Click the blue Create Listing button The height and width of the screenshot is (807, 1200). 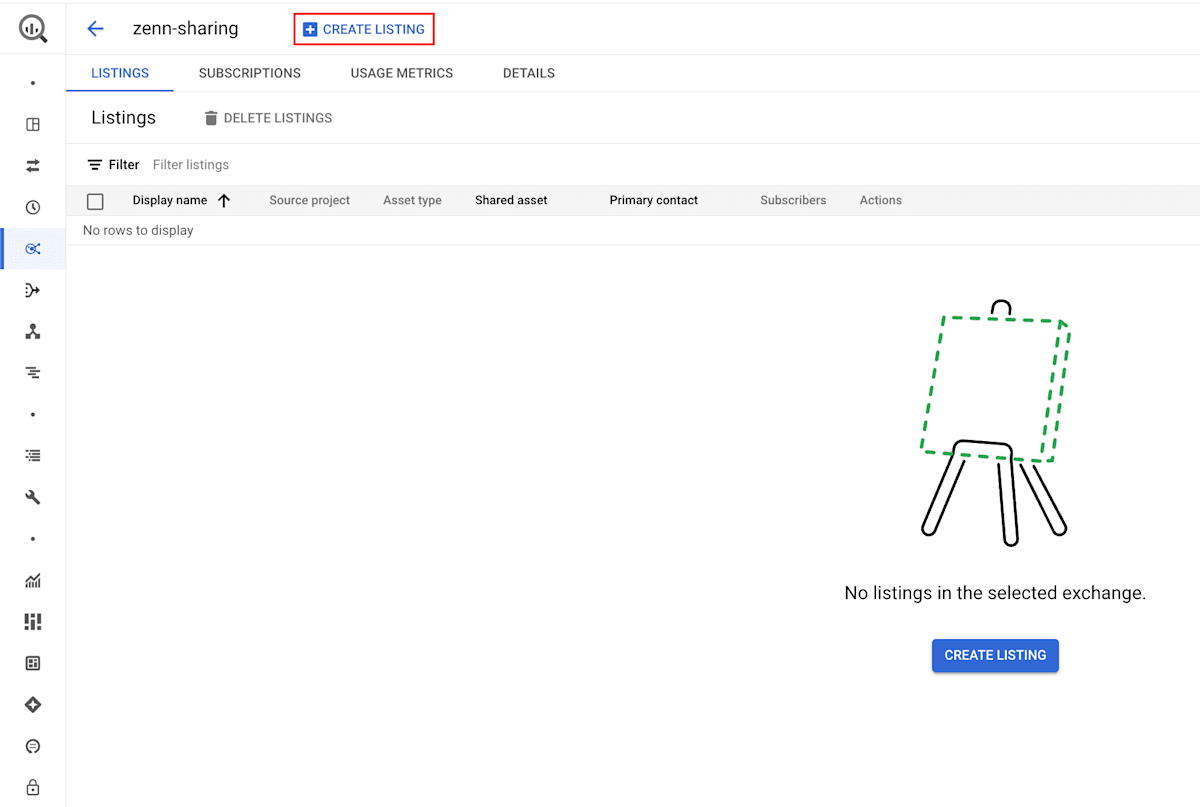(x=995, y=655)
